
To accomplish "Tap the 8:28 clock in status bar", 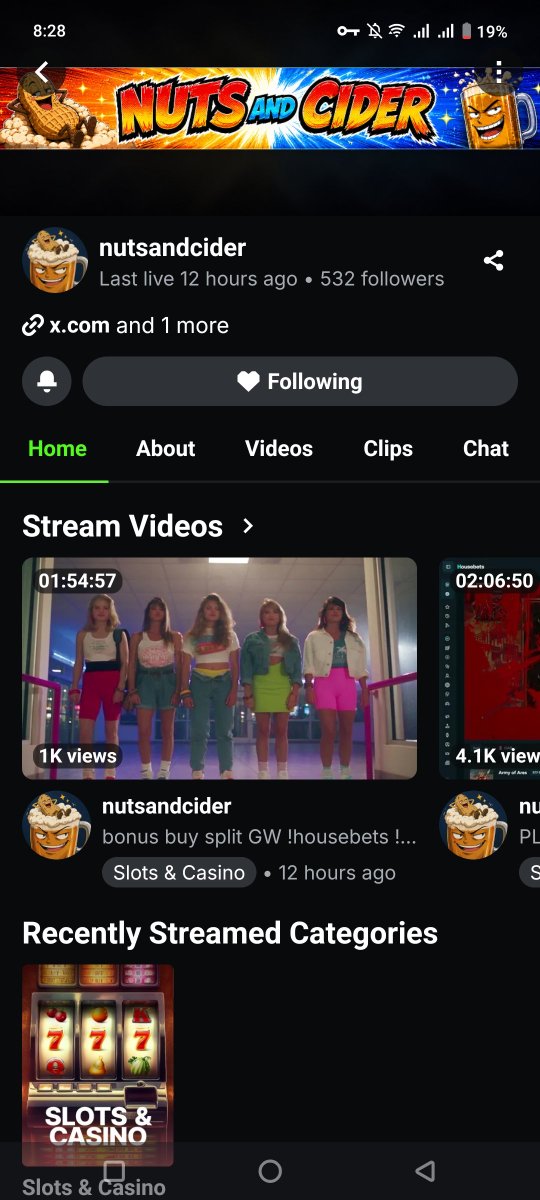I will pyautogui.click(x=49, y=31).
